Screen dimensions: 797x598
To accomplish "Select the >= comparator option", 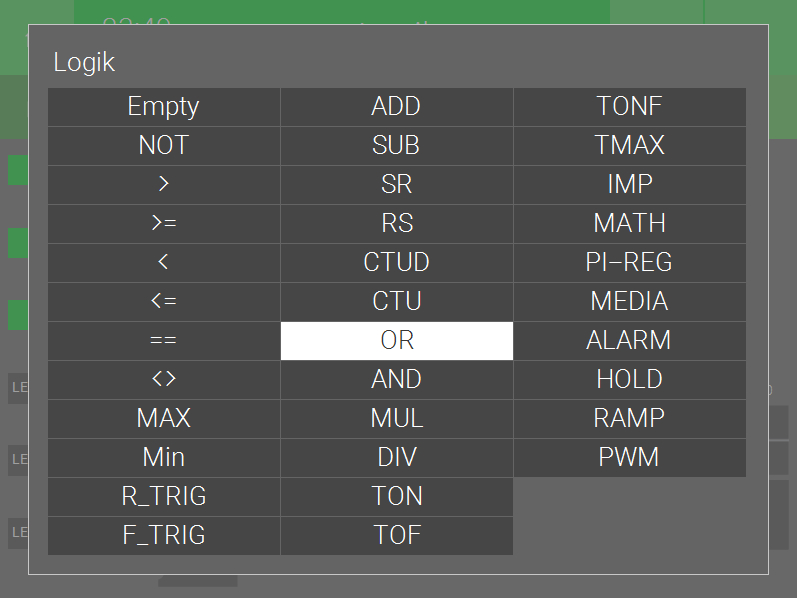I will click(164, 224).
